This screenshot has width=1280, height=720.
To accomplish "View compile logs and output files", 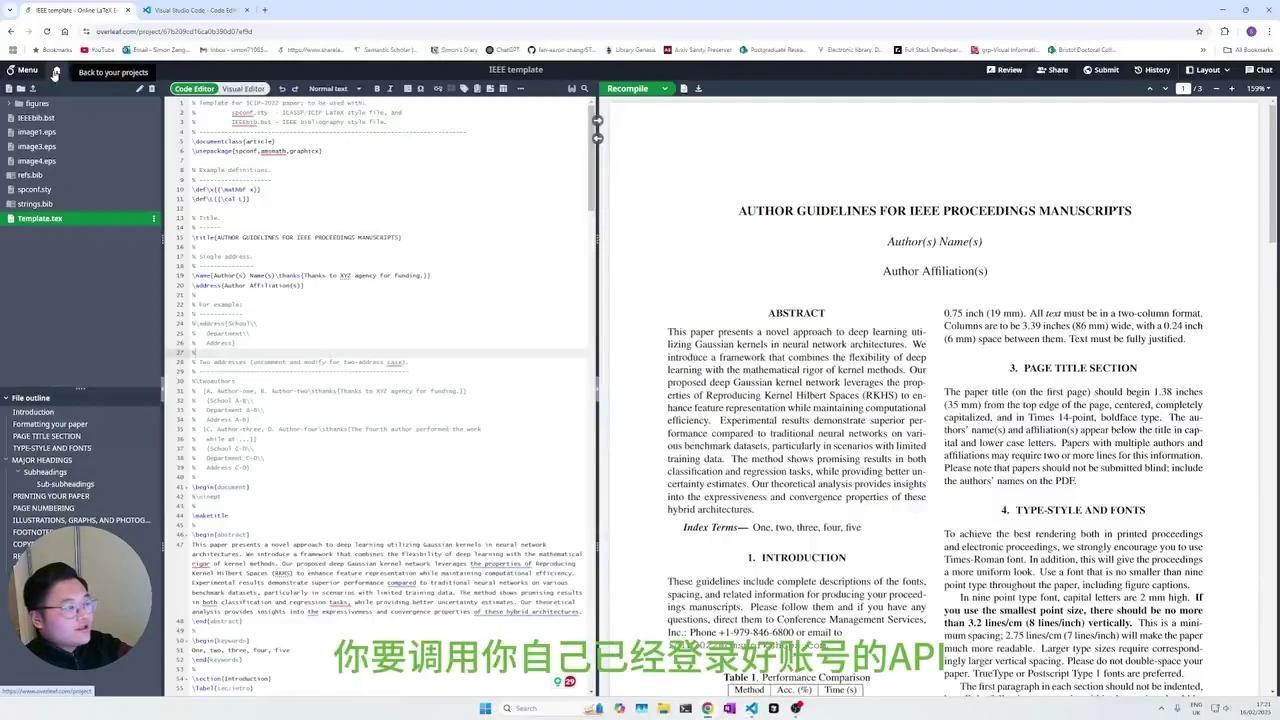I will 684,89.
